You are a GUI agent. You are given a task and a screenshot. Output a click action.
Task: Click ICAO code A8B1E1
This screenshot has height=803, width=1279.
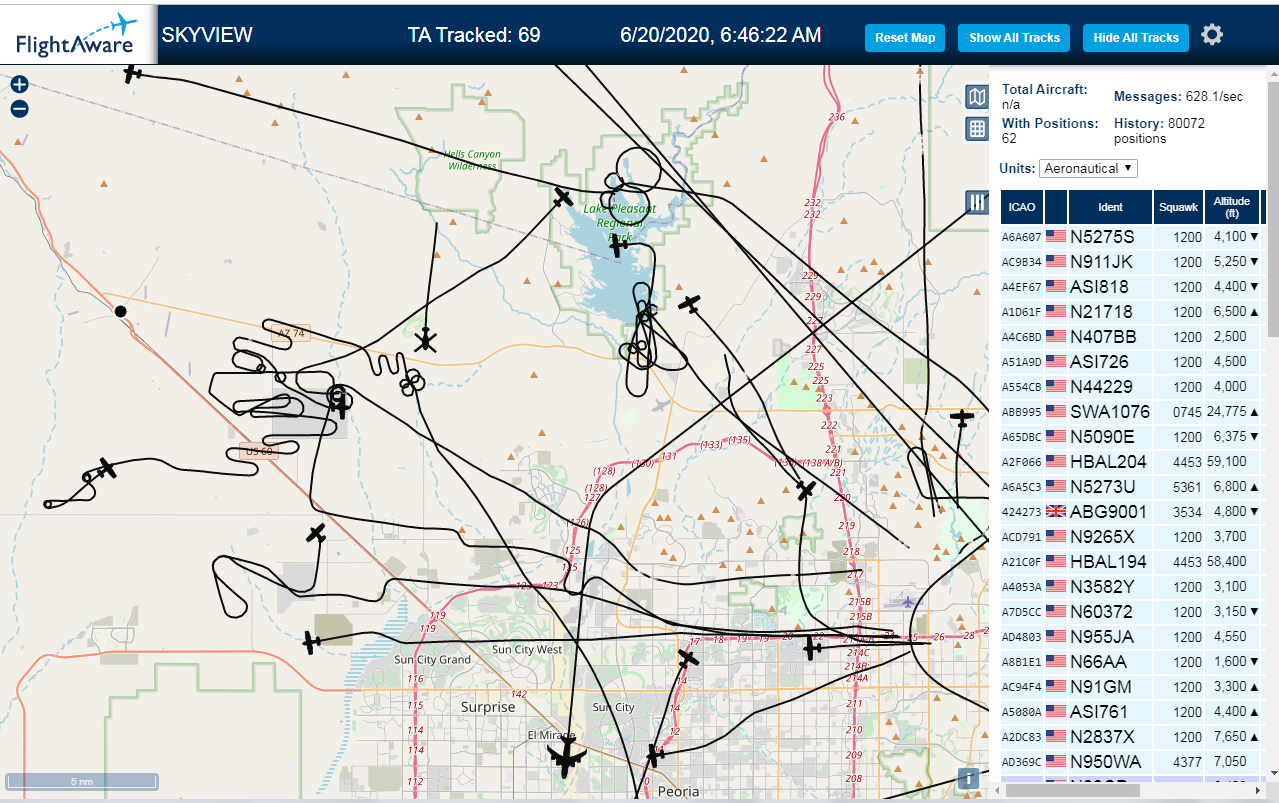[1022, 662]
